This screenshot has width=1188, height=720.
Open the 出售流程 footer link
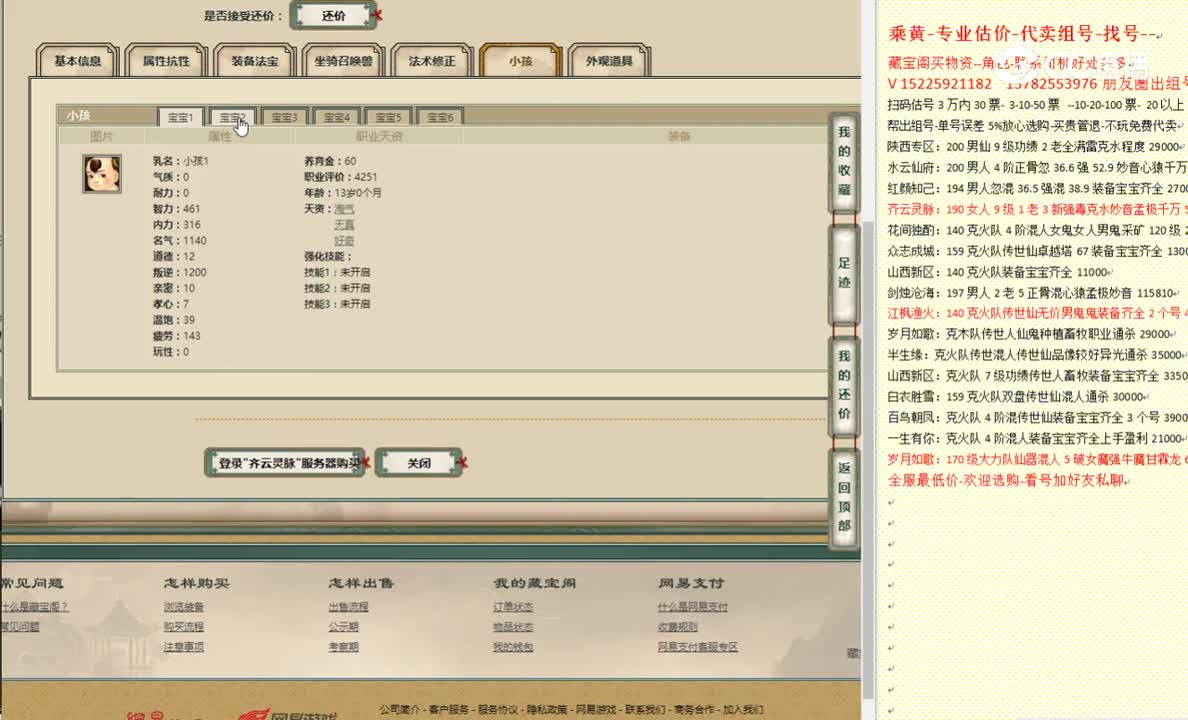(x=349, y=607)
